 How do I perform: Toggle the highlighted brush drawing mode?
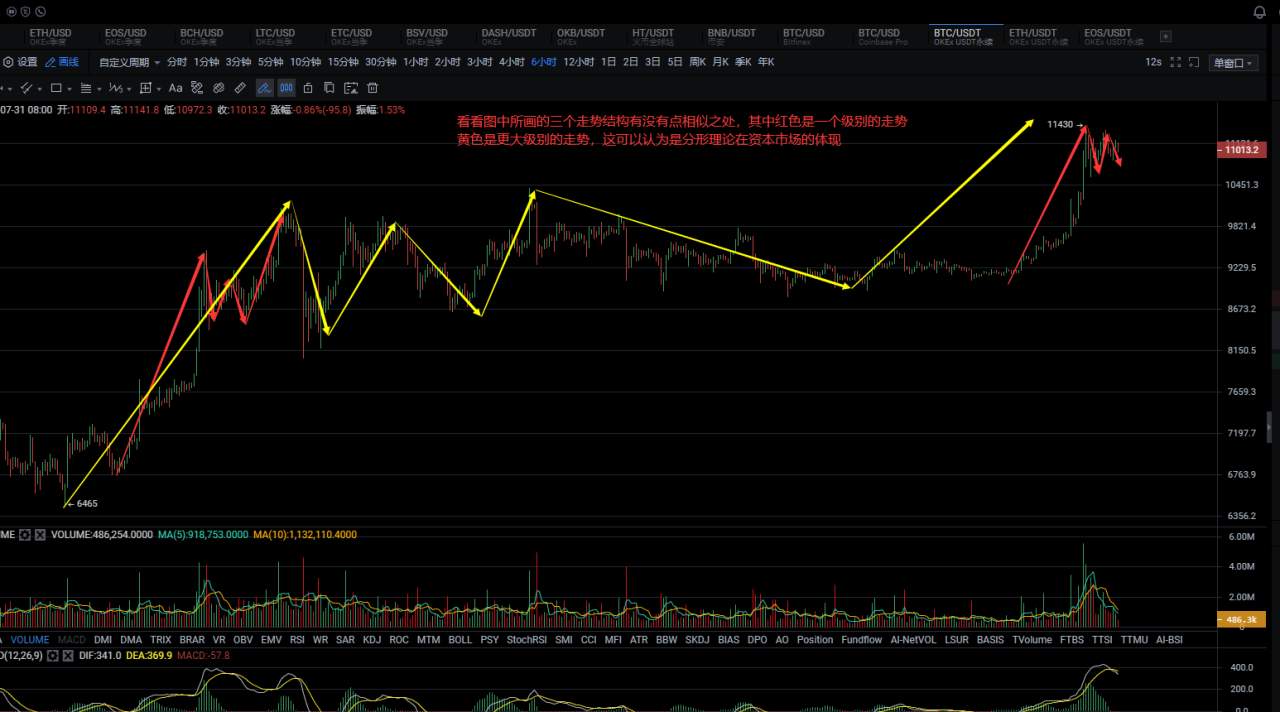[264, 88]
